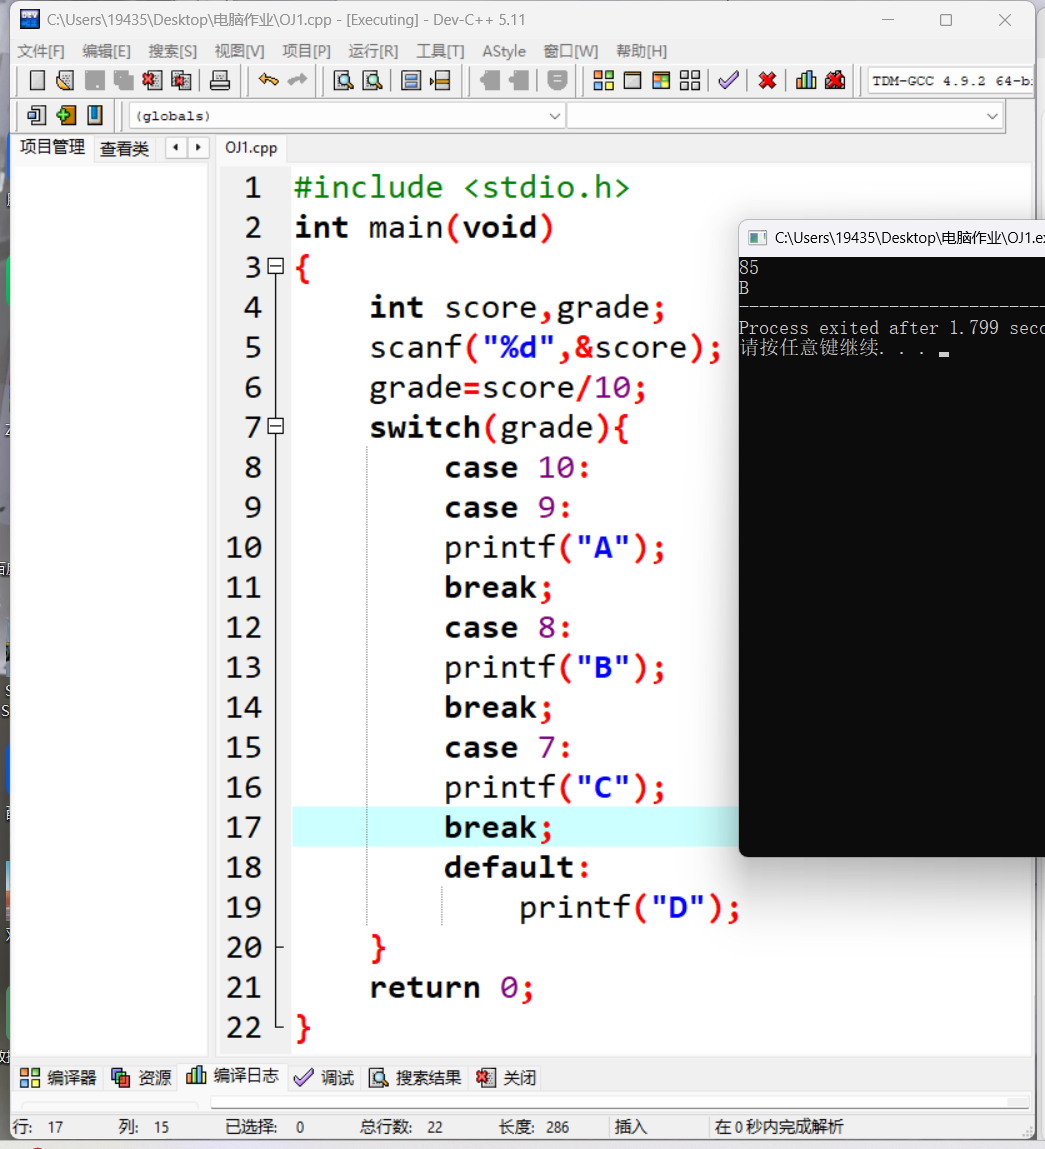
Task: Open the 运行[R] menu
Action: (373, 51)
